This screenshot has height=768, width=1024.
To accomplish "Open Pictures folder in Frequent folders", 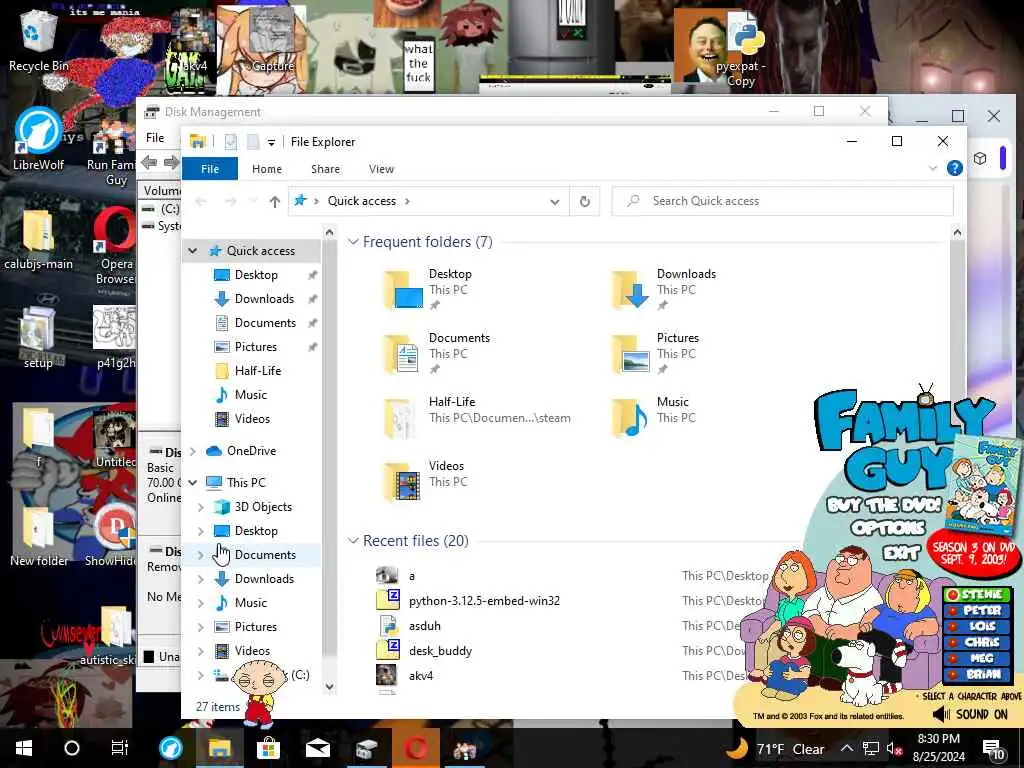I will coord(656,353).
